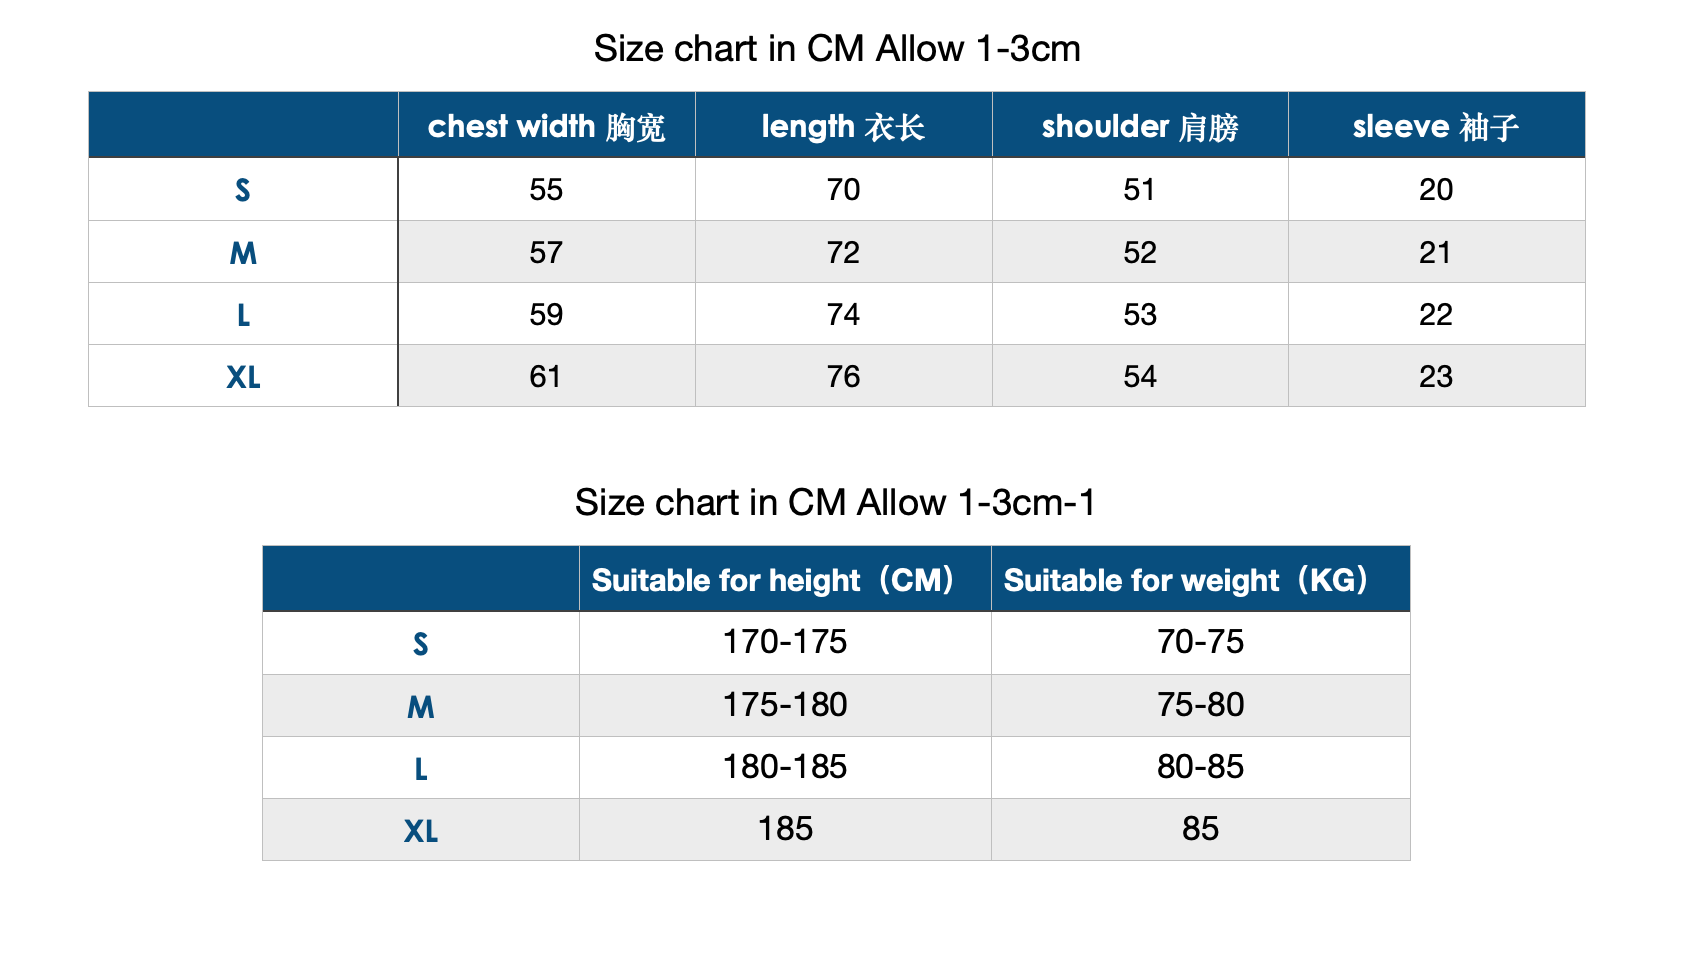Viewport: 1682px width, 954px height.
Task: Select the 'length' column header cell
Action: tap(843, 126)
